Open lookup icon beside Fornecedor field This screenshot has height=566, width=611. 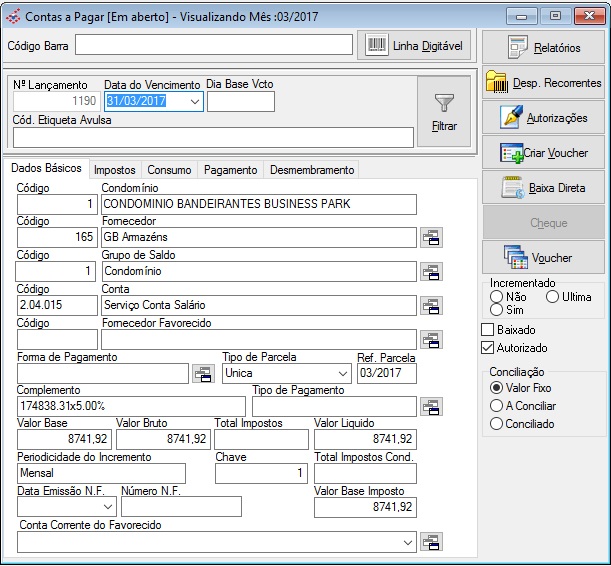(x=431, y=237)
